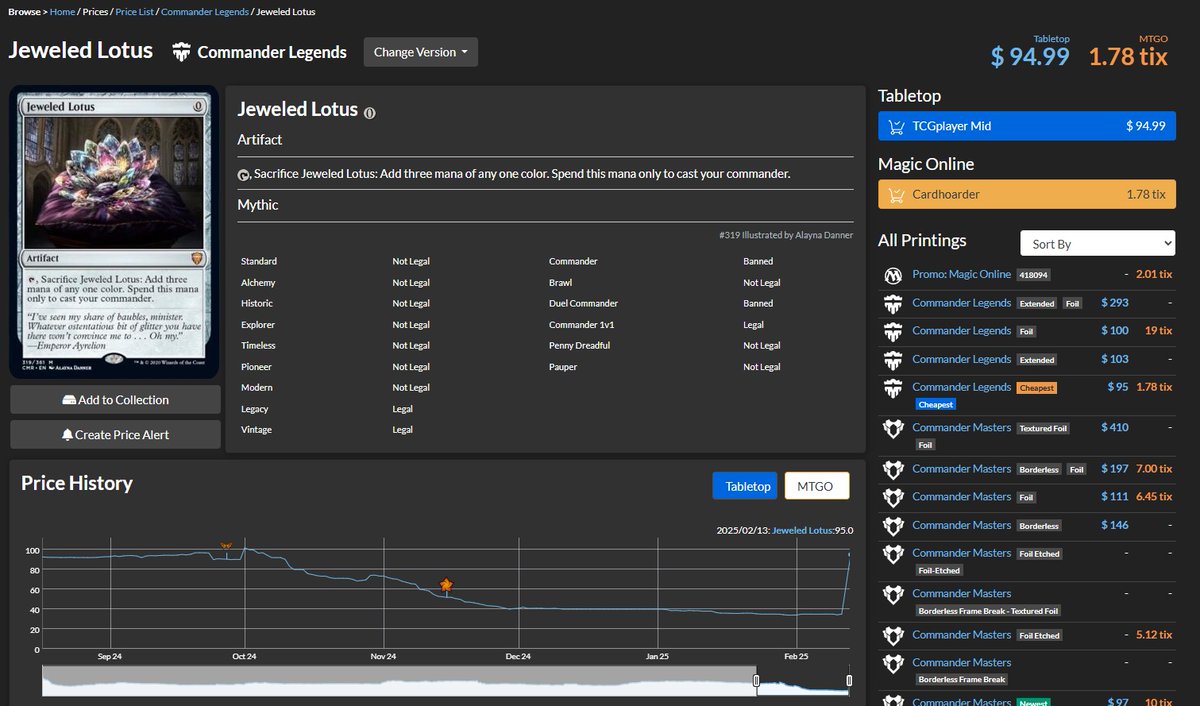
Task: Click Legal status next to Vintage
Action: pos(402,430)
